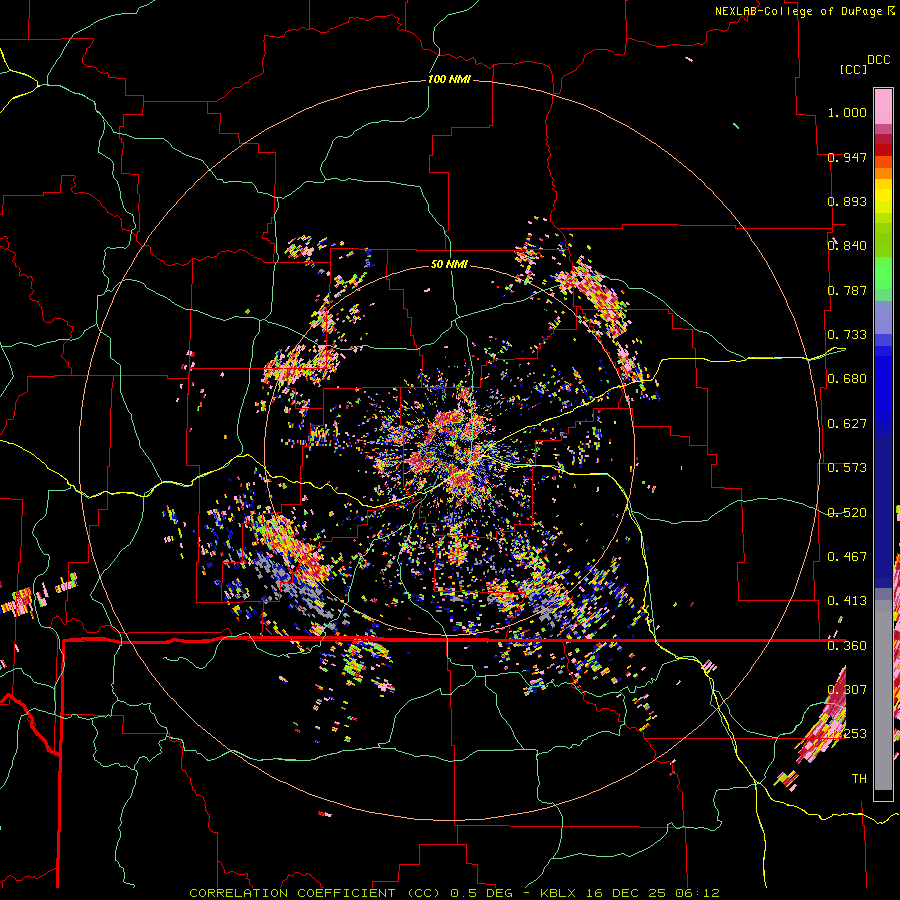The width and height of the screenshot is (900, 900).
Task: Click the CORRELATION COEFFICIENT (CC) caption text
Action: pos(315,893)
